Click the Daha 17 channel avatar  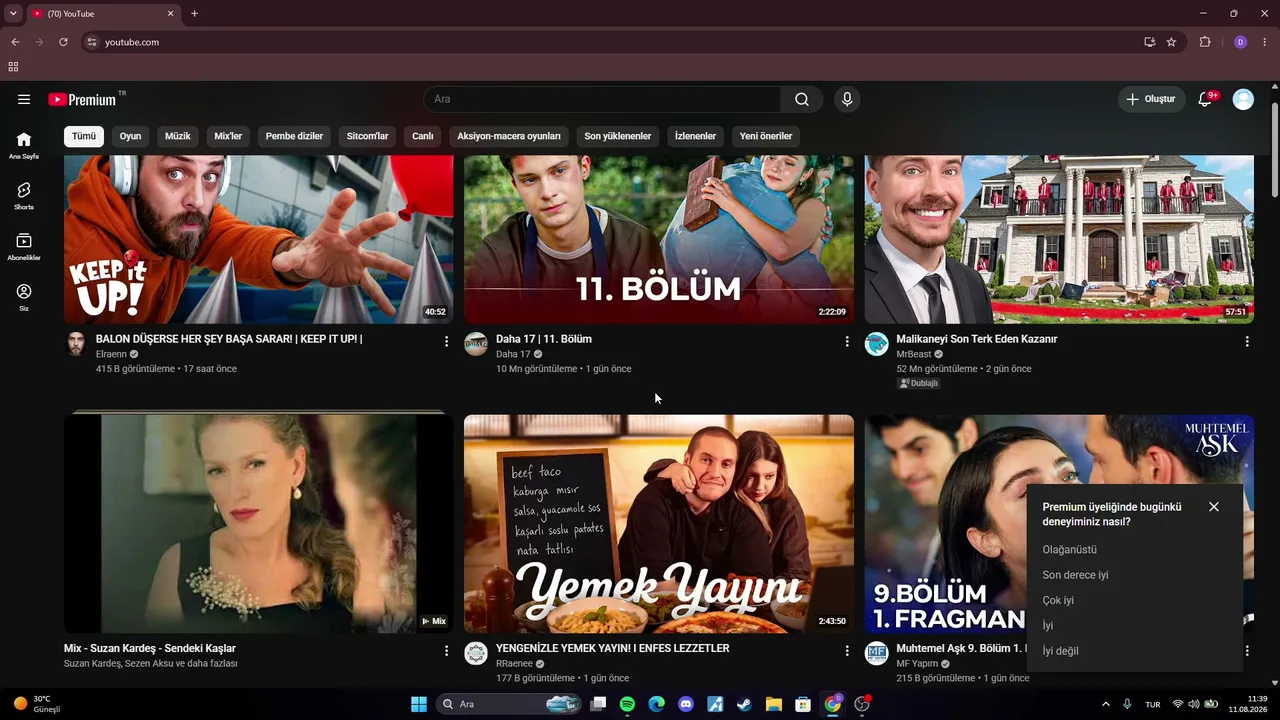[476, 344]
